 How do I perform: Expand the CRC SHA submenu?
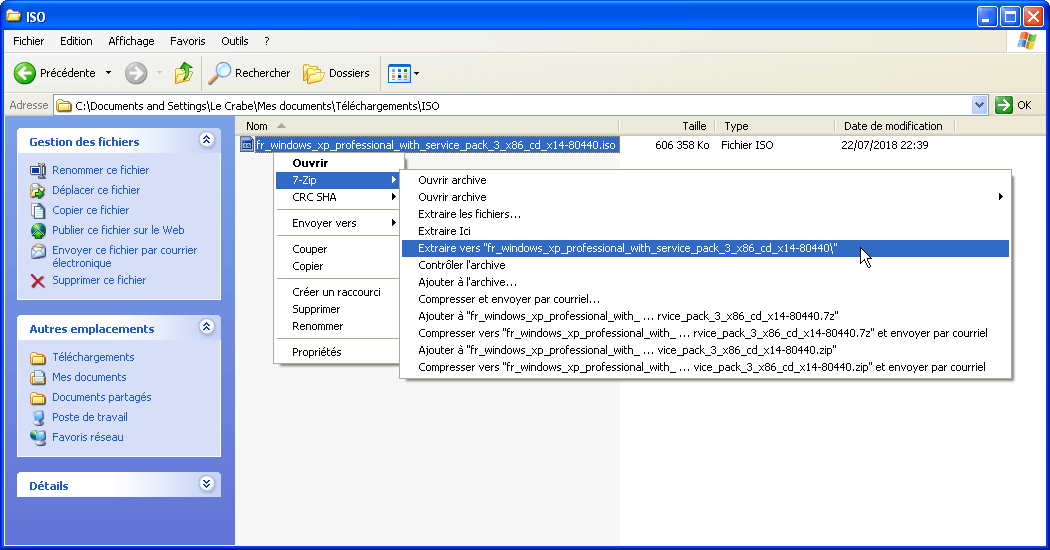click(337, 197)
